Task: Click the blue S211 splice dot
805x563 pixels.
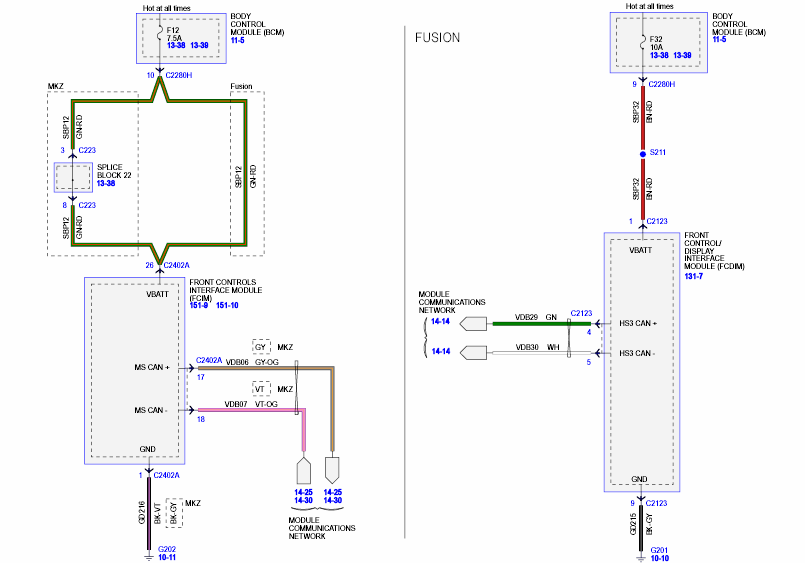Action: point(643,154)
